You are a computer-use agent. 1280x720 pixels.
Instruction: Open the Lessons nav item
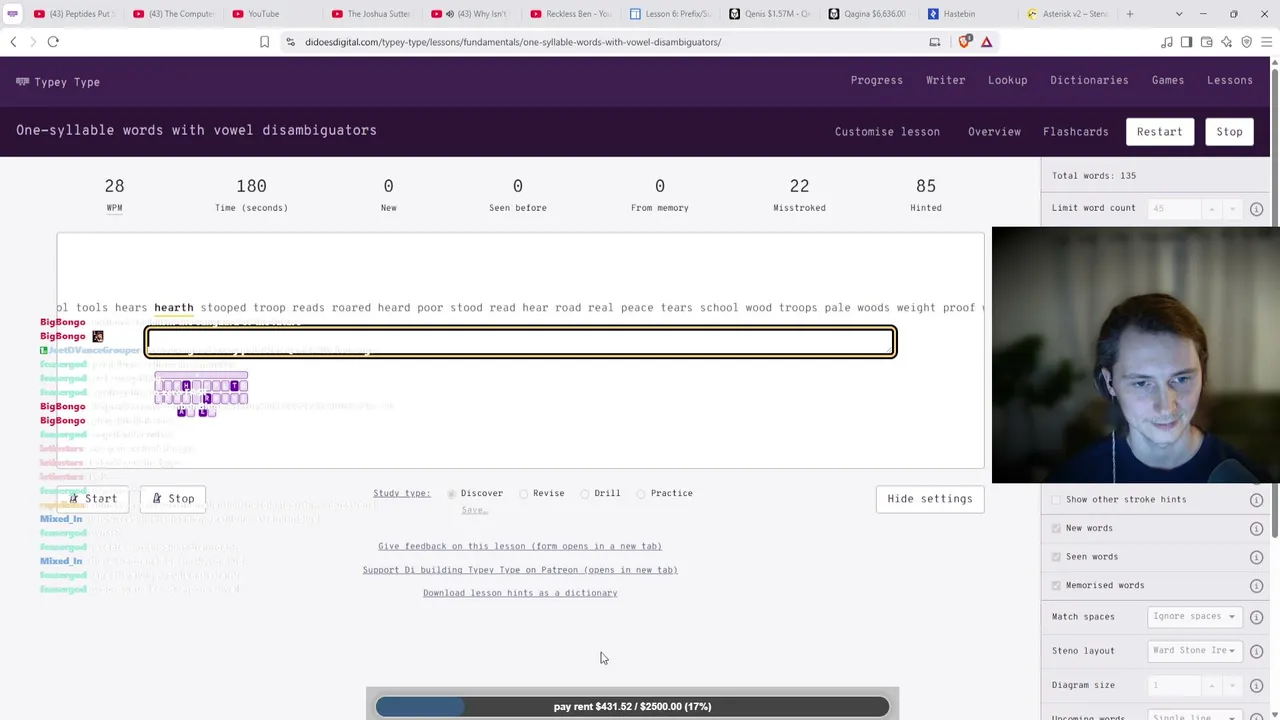1229,80
